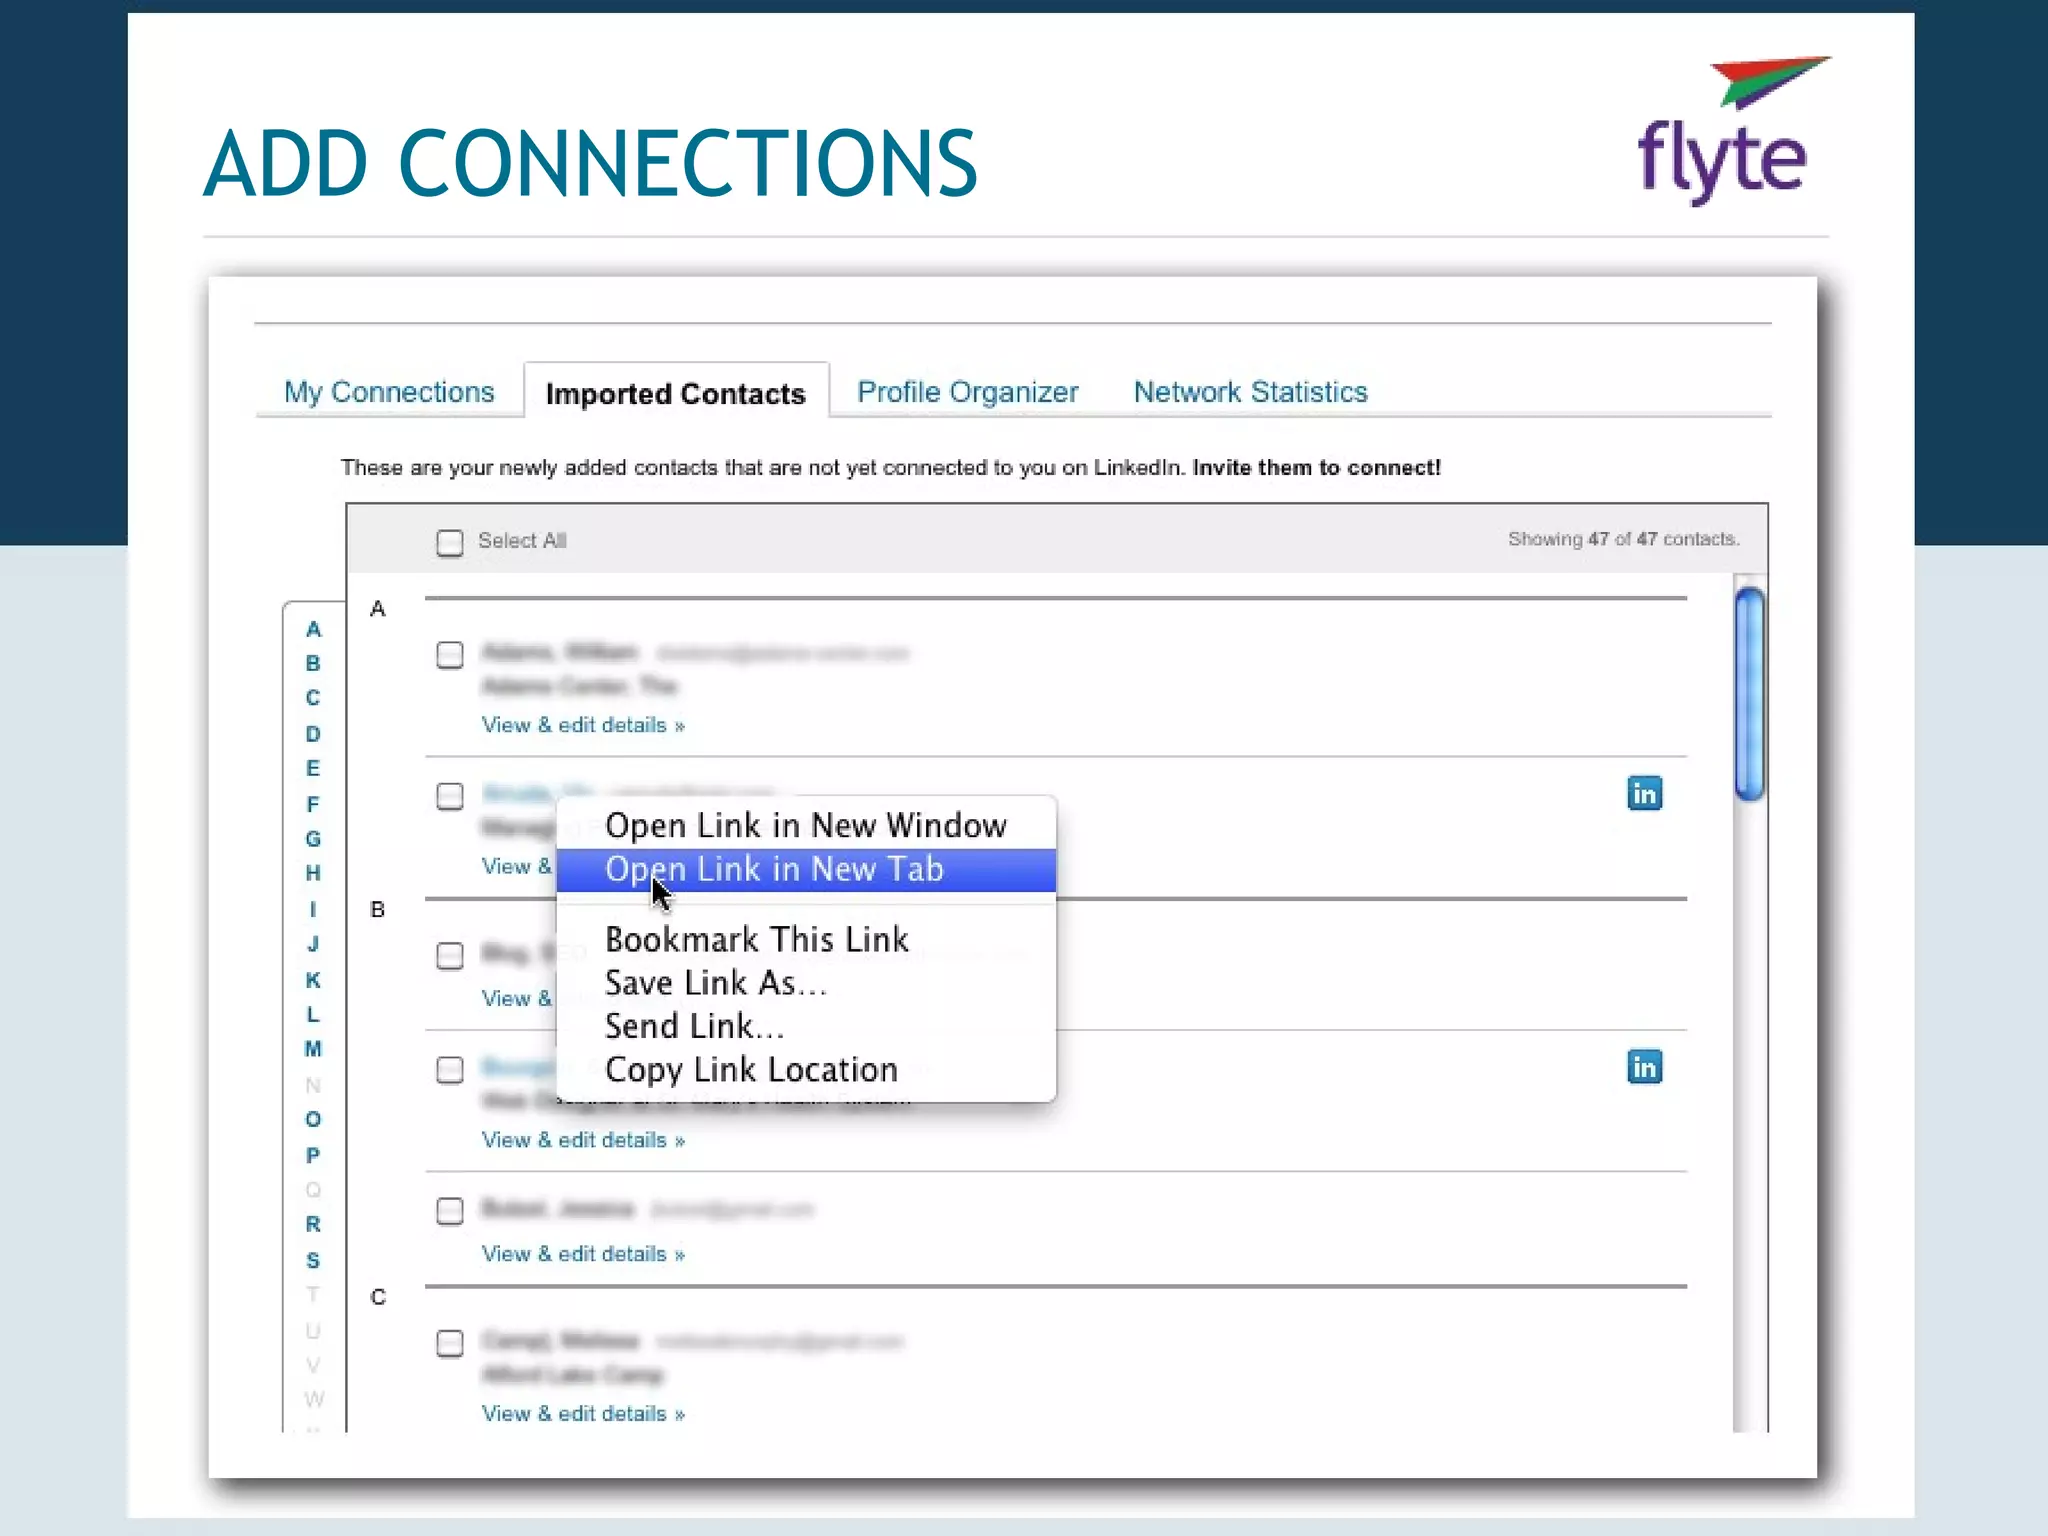The width and height of the screenshot is (2048, 1536).
Task: Click the blue scrollbar thumb in the contacts list
Action: tap(1749, 694)
